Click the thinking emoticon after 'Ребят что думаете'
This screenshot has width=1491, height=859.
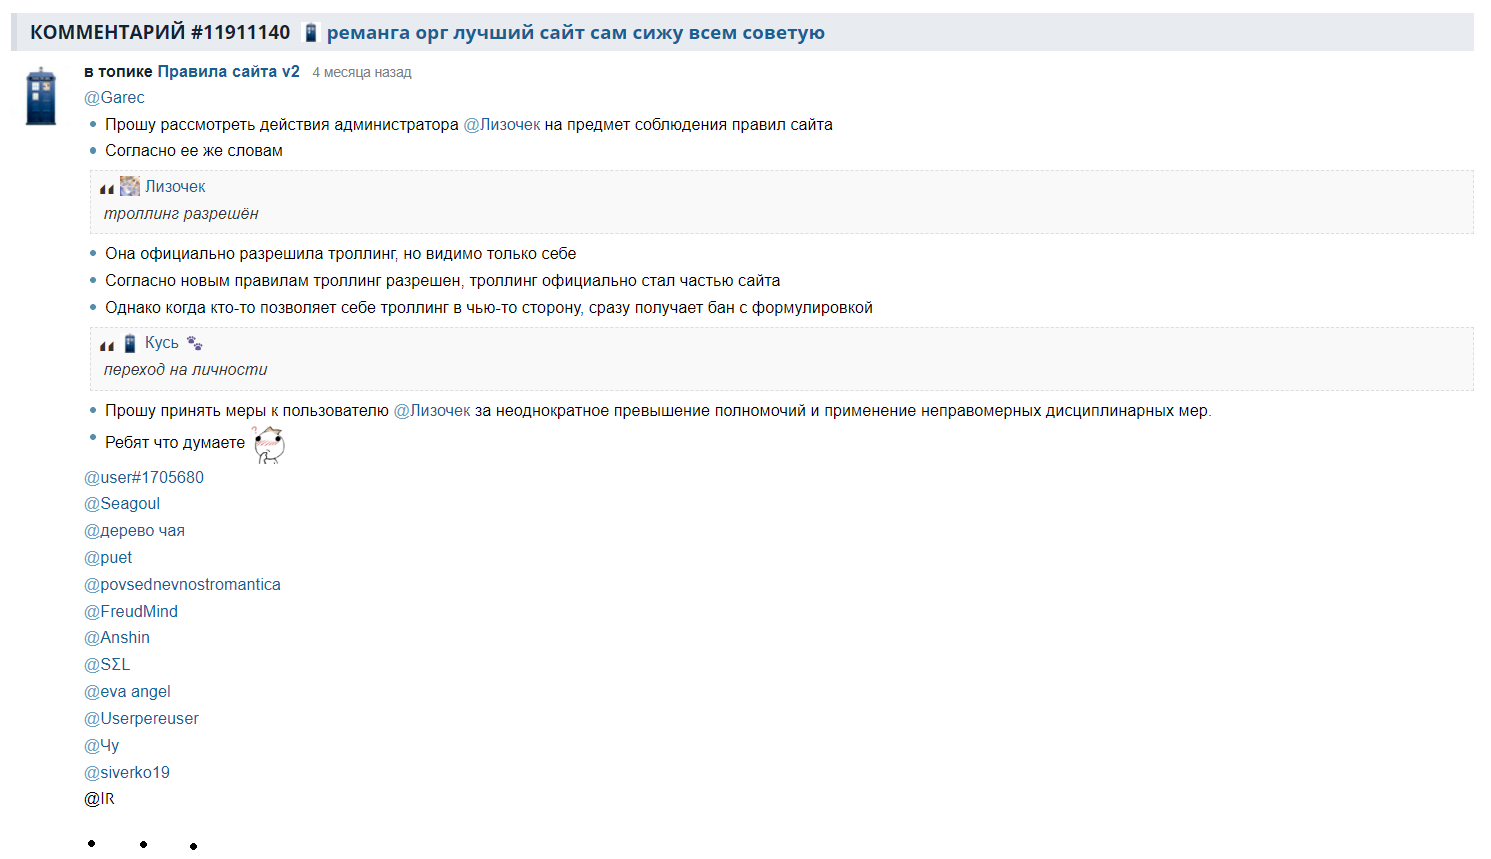coord(269,444)
